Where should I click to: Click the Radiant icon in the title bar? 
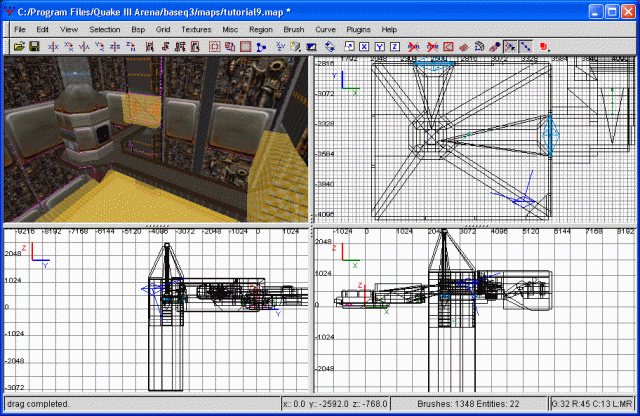tap(9, 11)
